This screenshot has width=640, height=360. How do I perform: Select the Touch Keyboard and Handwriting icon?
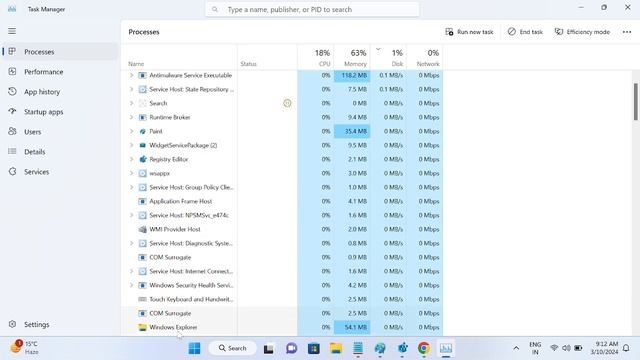142,299
